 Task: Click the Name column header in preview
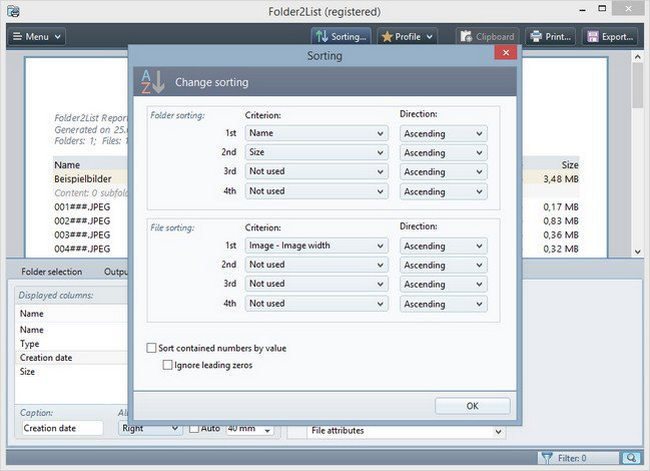(67, 165)
